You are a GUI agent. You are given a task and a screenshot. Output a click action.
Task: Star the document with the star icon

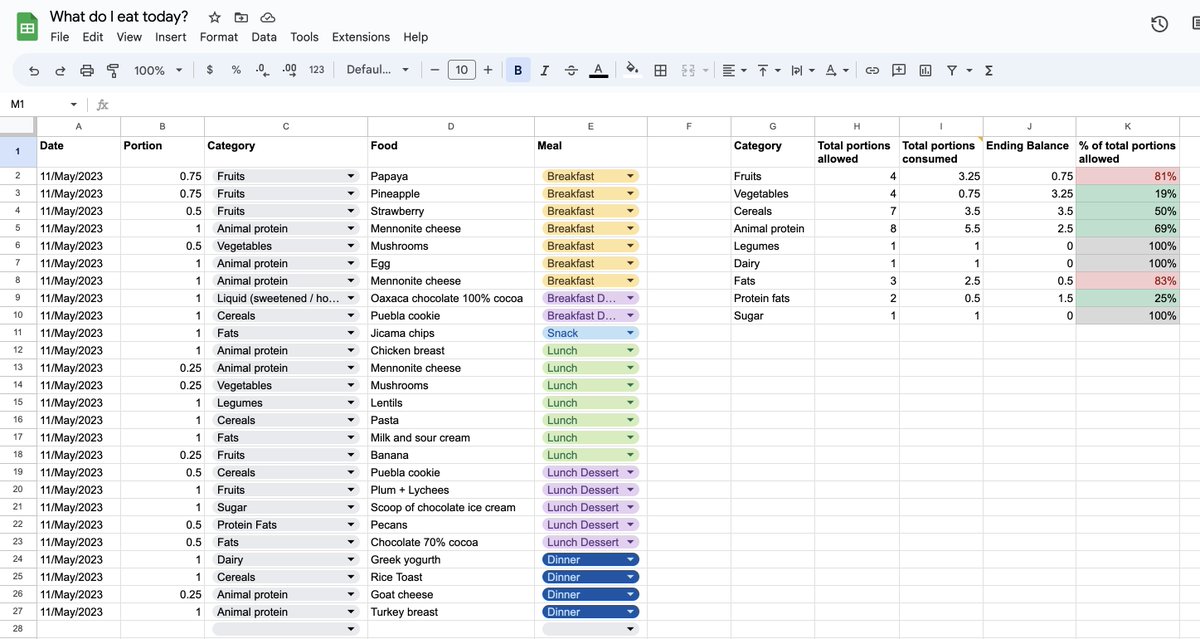pos(214,17)
